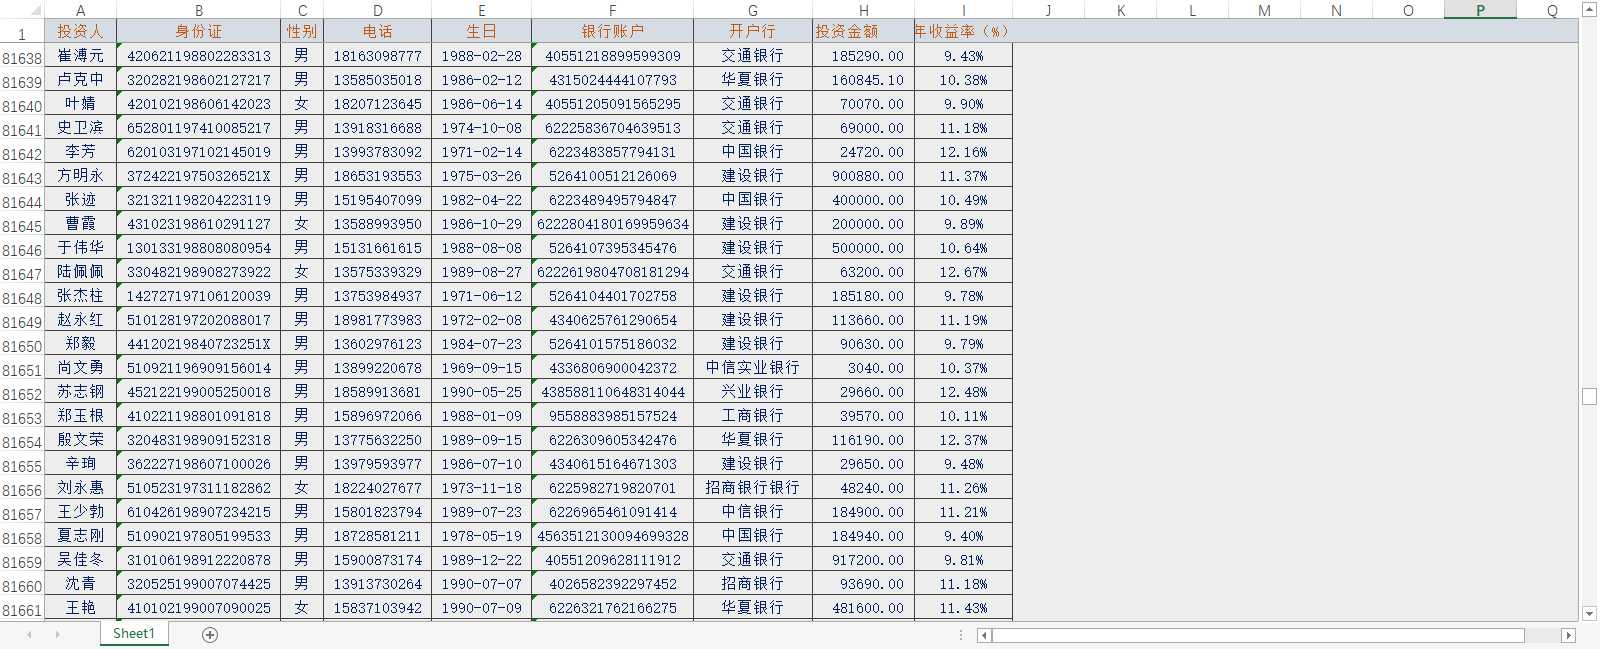
Task: Click the 生日 header cell
Action: [x=482, y=32]
